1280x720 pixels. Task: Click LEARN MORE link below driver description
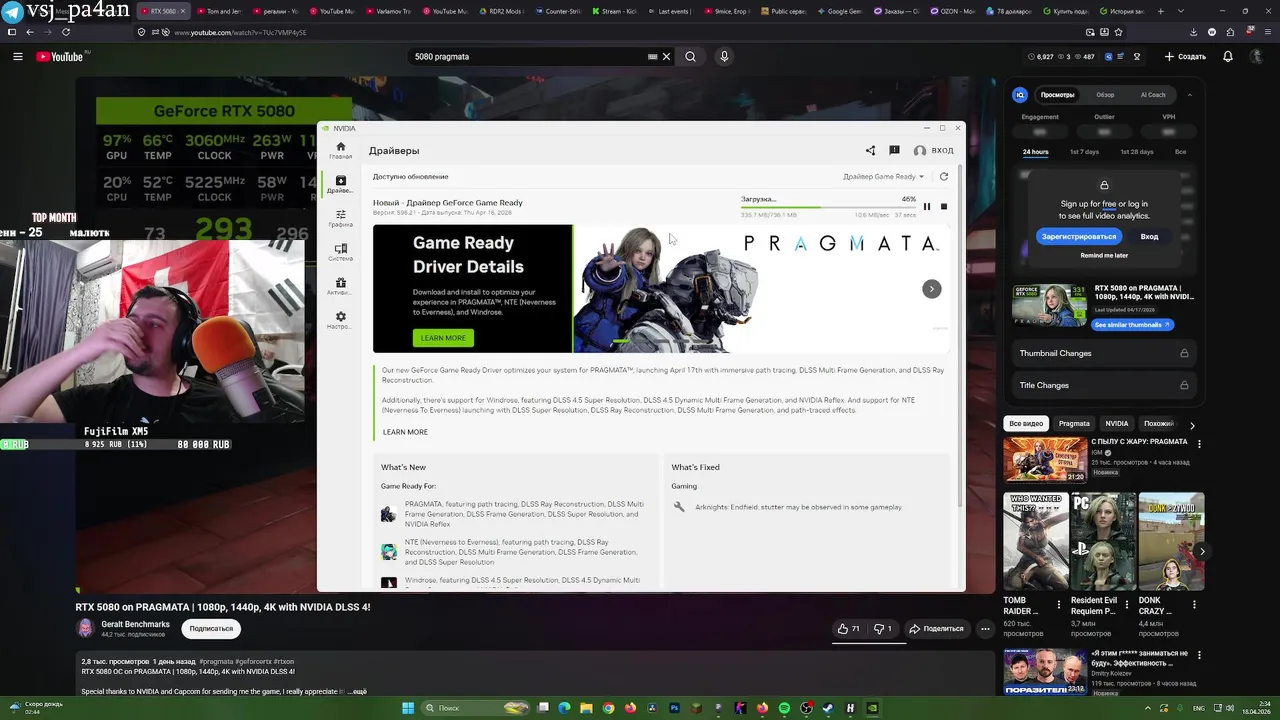[405, 432]
